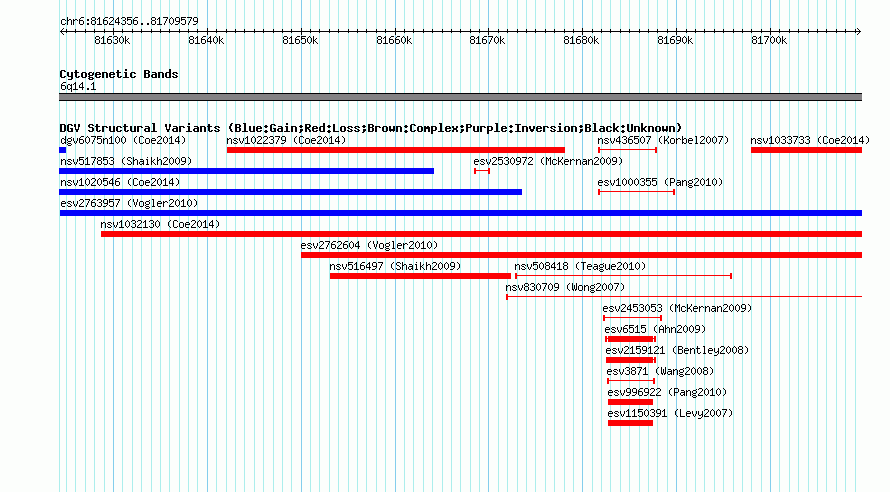Click the red esv6515 loss bar
The width and height of the screenshot is (890, 492).
click(631, 339)
